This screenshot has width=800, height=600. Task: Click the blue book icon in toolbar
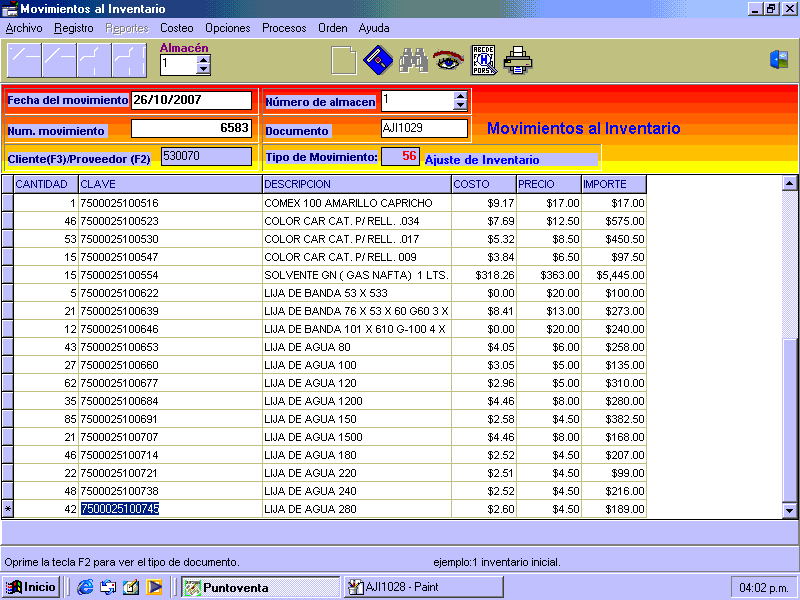click(377, 61)
